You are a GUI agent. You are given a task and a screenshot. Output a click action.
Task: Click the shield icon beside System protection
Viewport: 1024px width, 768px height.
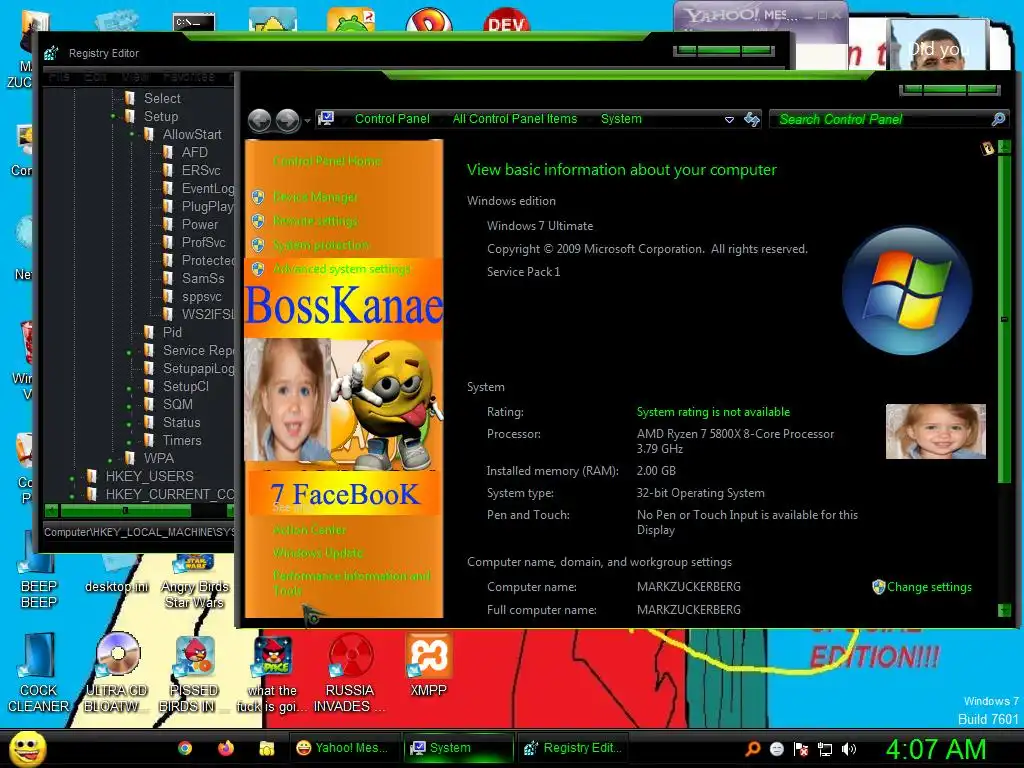[258, 245]
